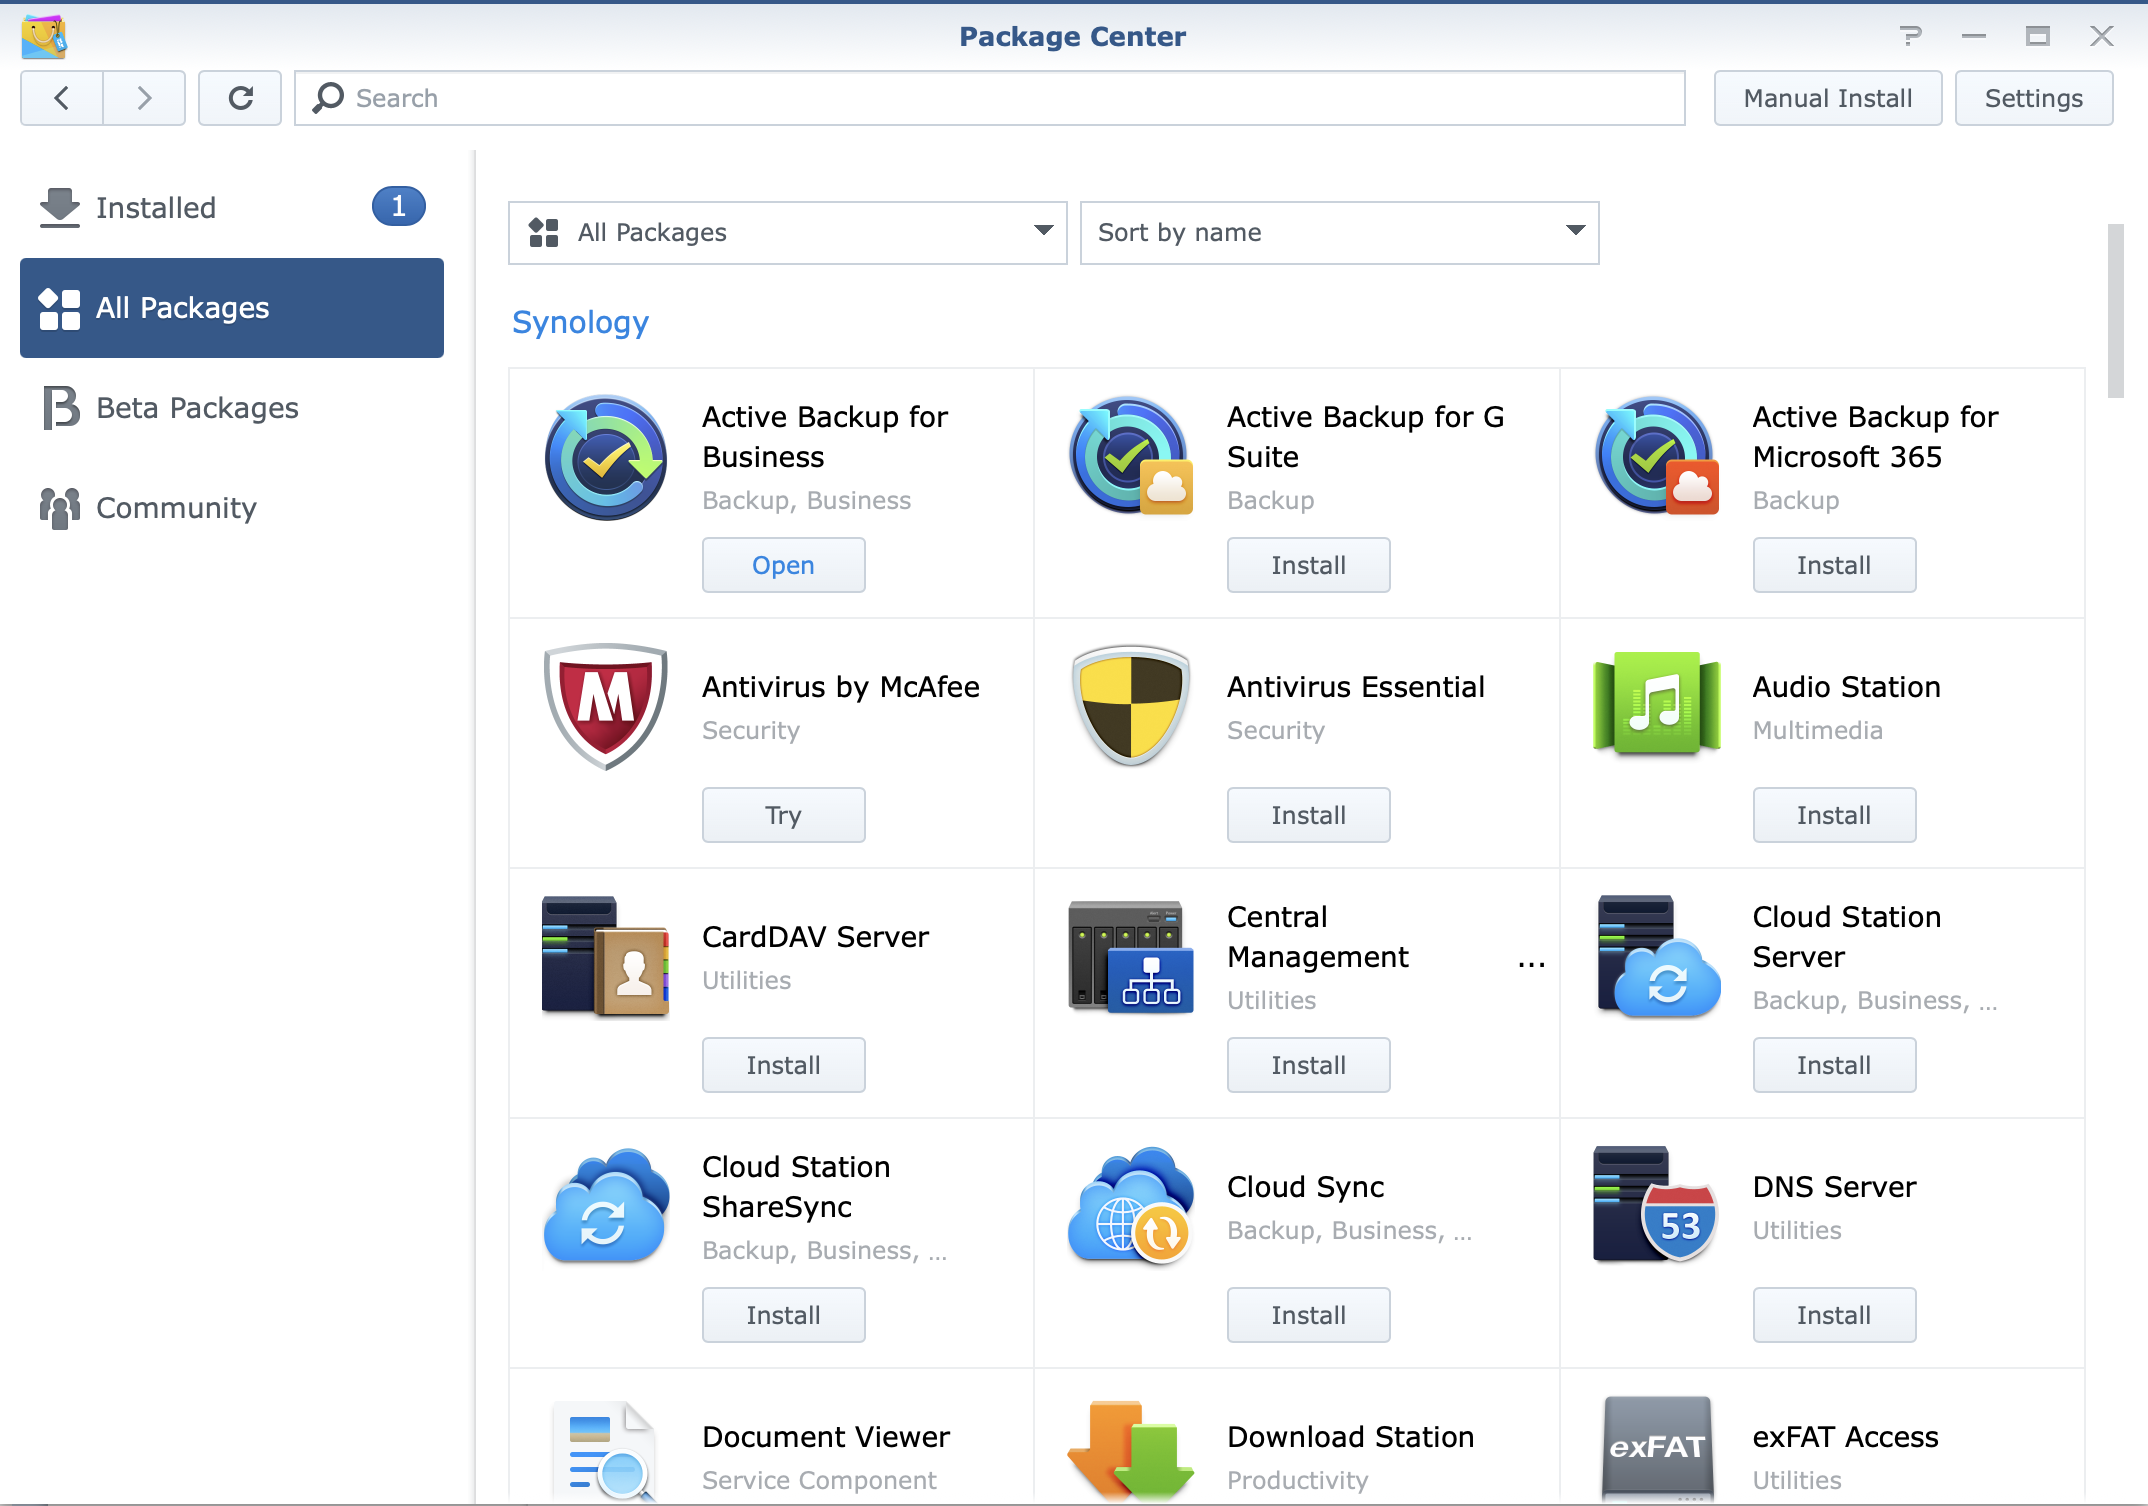The height and width of the screenshot is (1506, 2148).
Task: Install DNS Server
Action: [x=1835, y=1315]
